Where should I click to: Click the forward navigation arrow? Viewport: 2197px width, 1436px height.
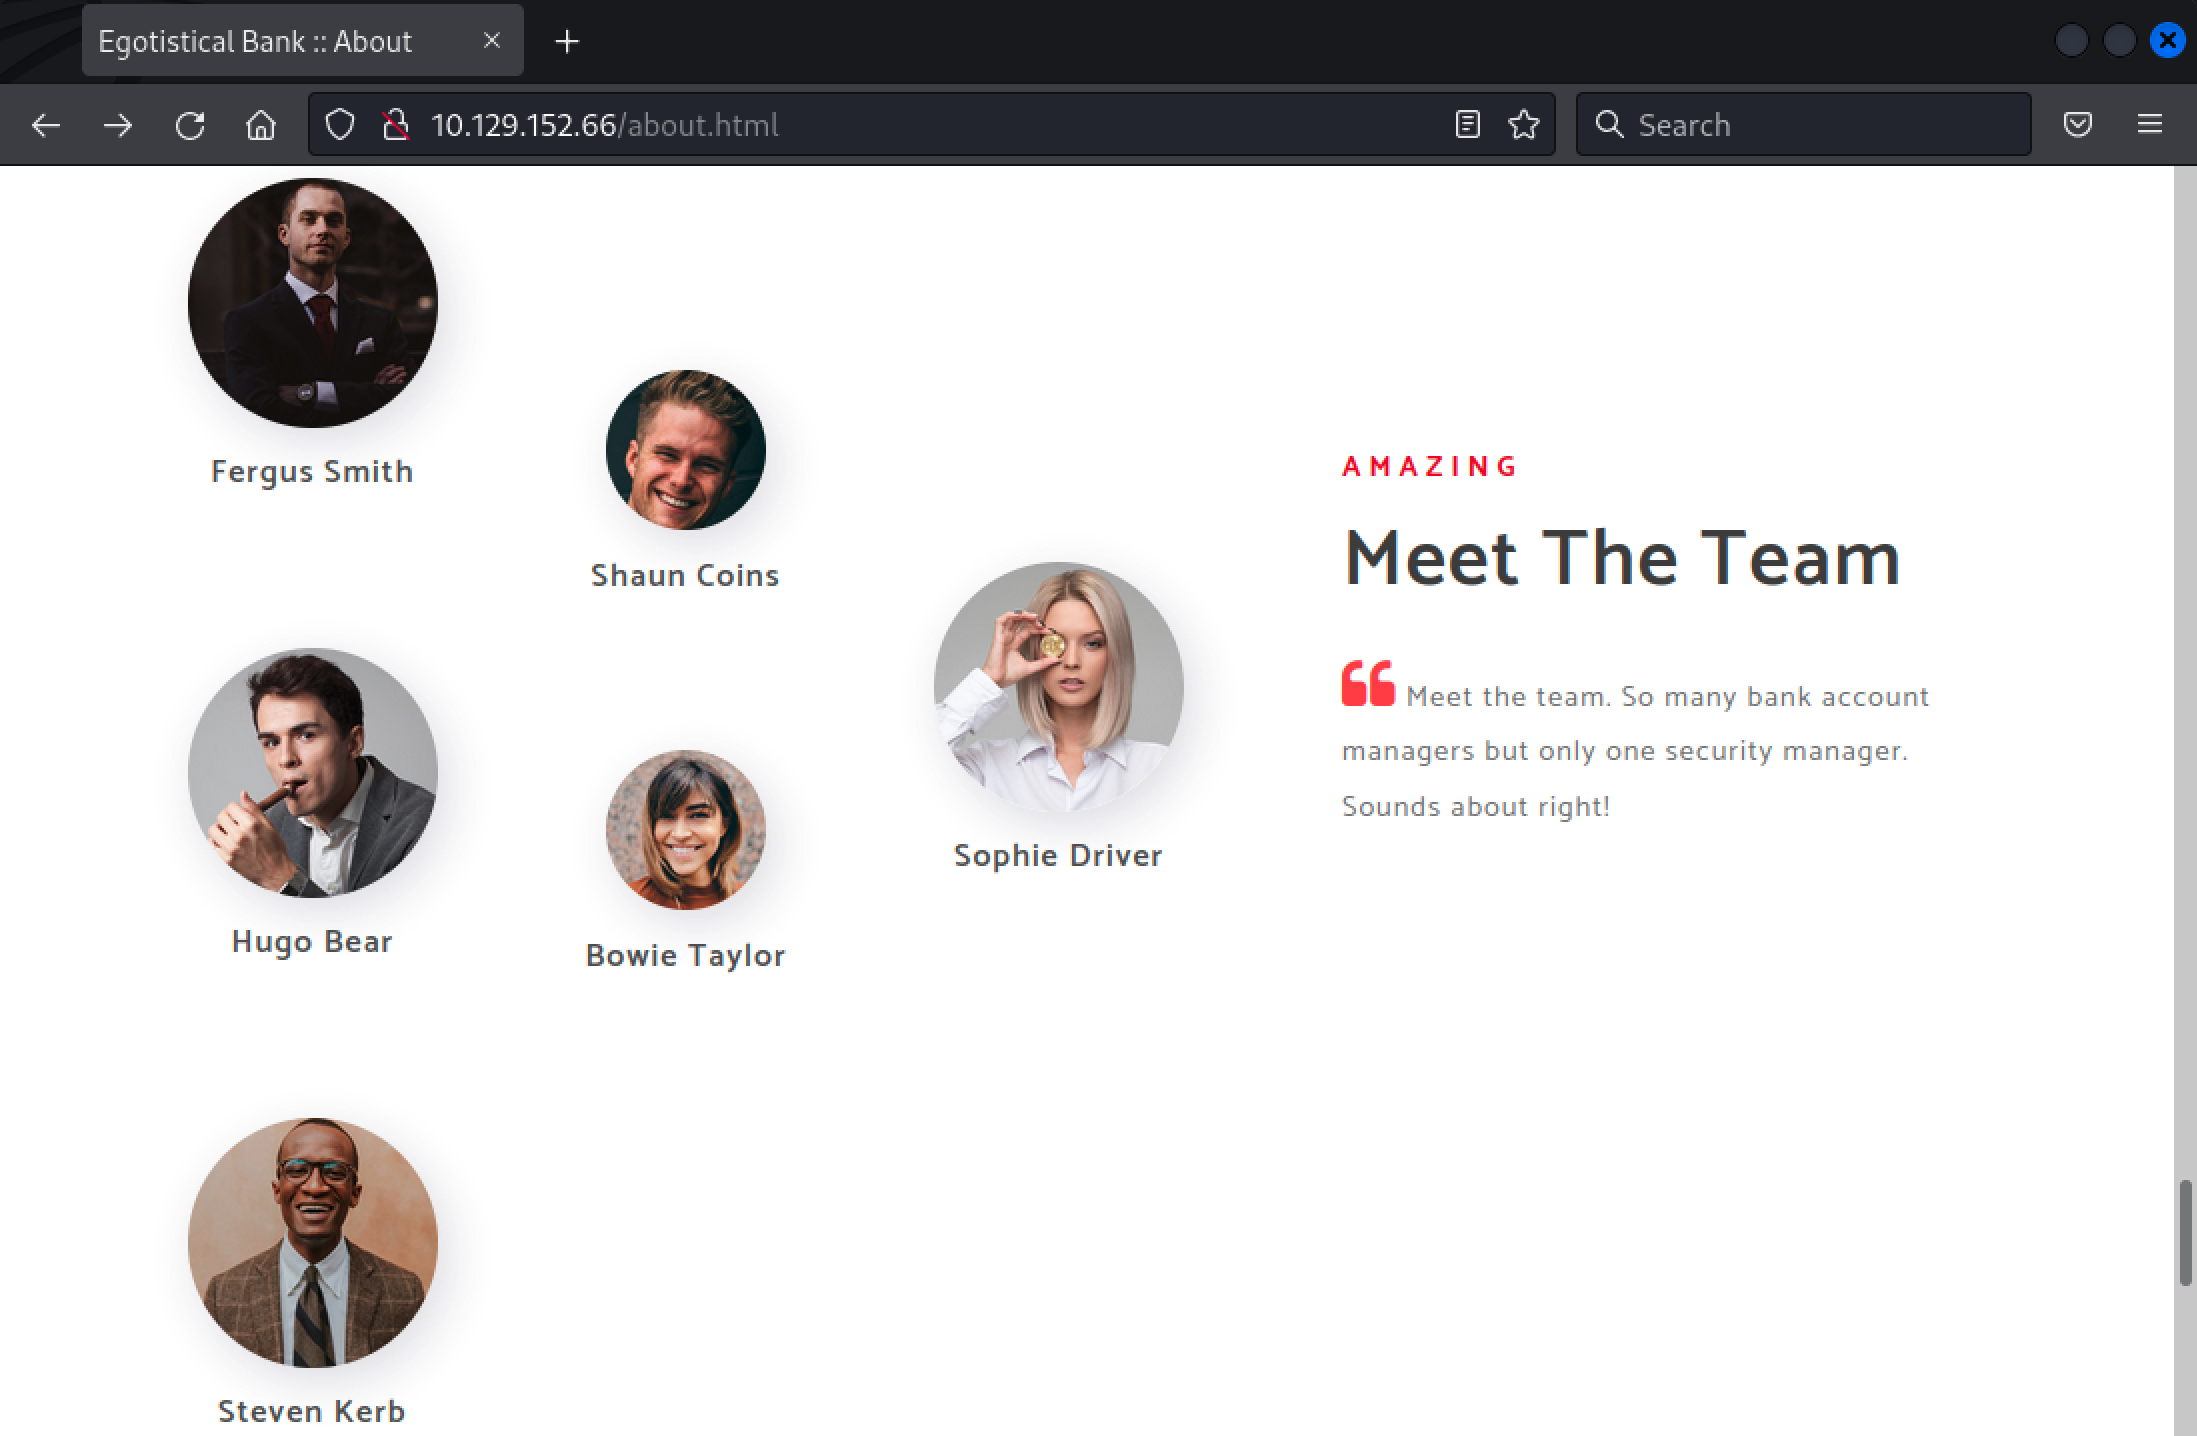click(x=118, y=125)
